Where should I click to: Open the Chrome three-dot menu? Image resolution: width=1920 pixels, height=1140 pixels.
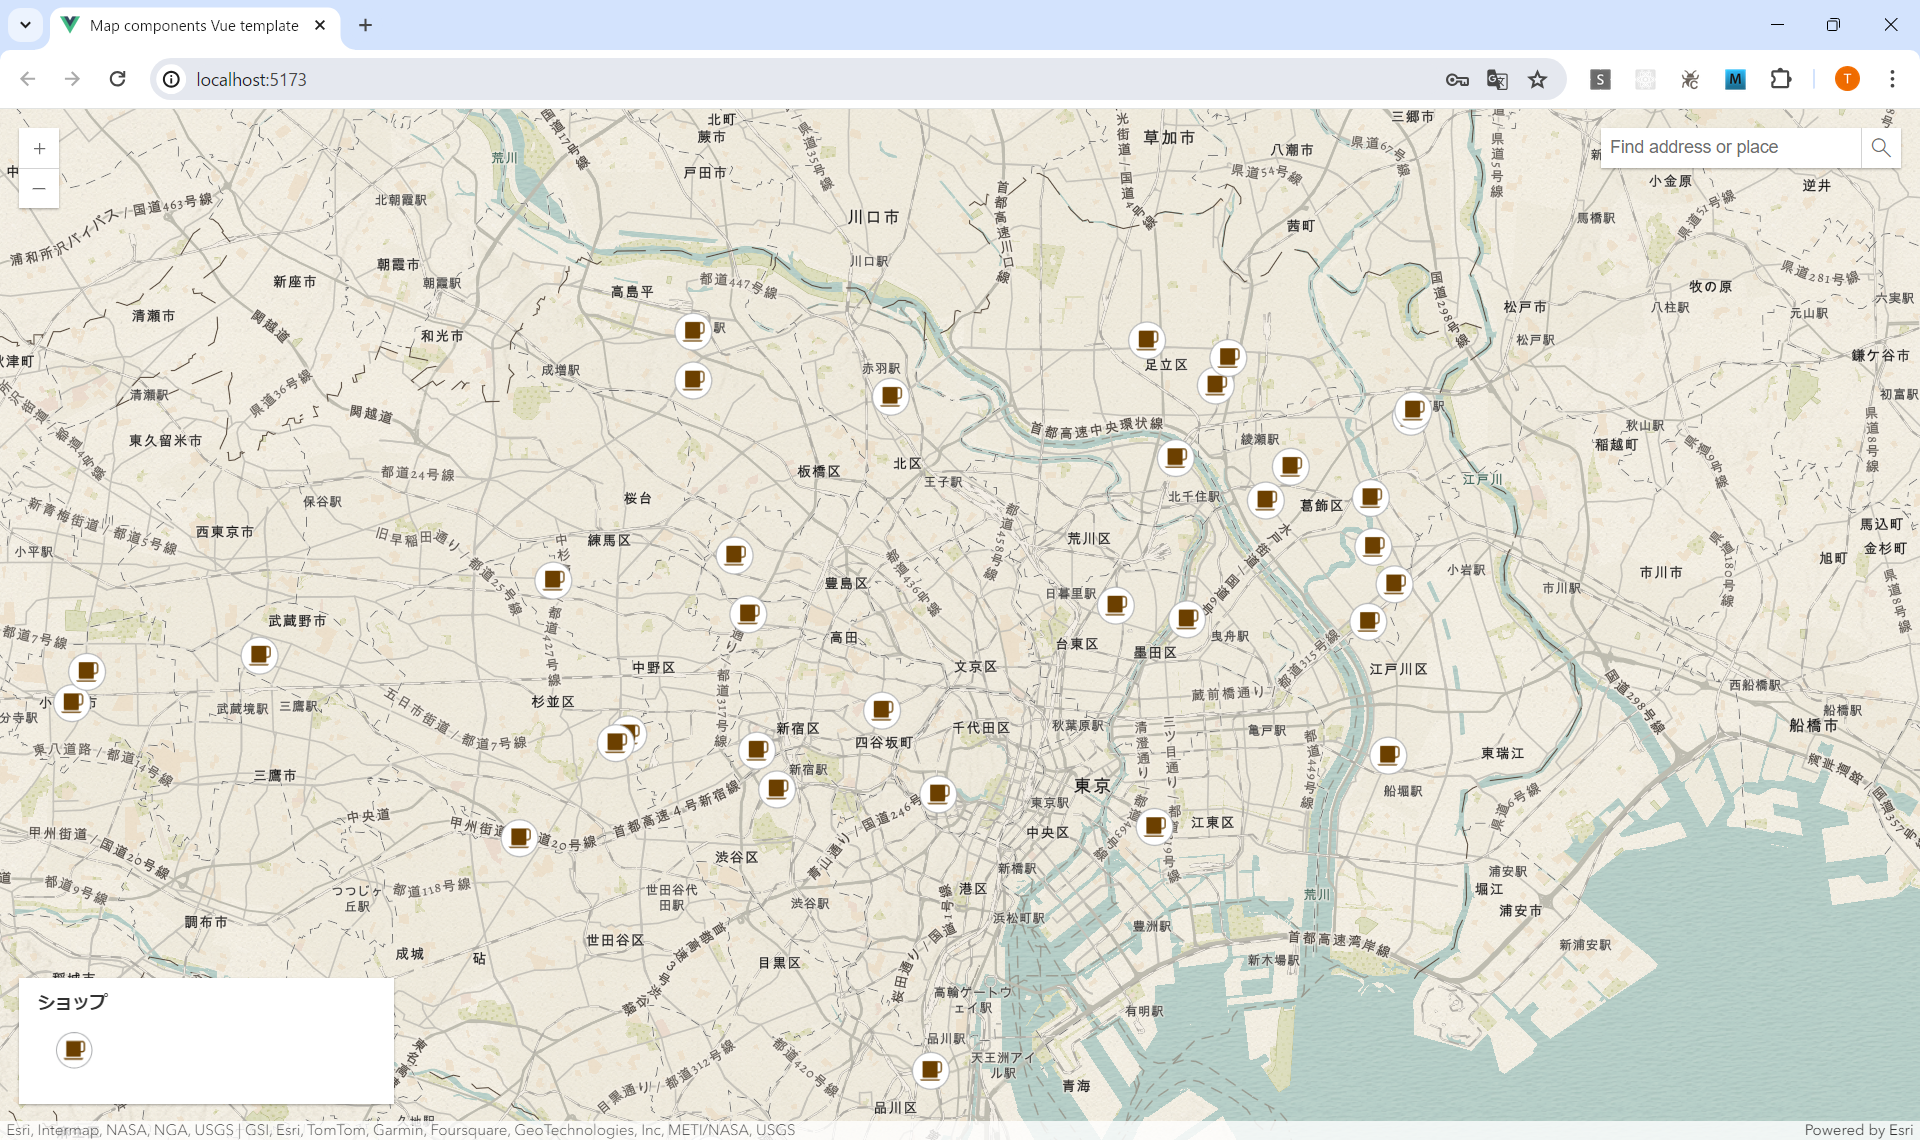[x=1892, y=79]
